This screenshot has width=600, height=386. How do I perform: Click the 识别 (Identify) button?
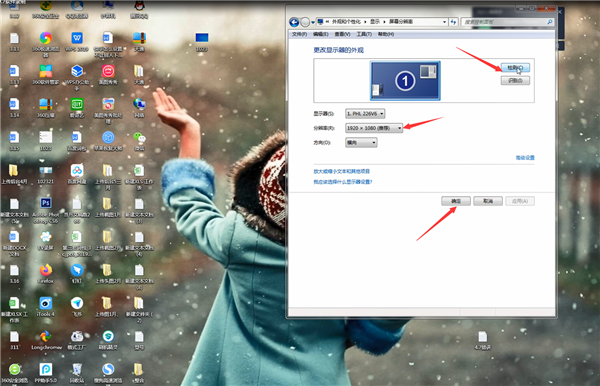(x=515, y=80)
